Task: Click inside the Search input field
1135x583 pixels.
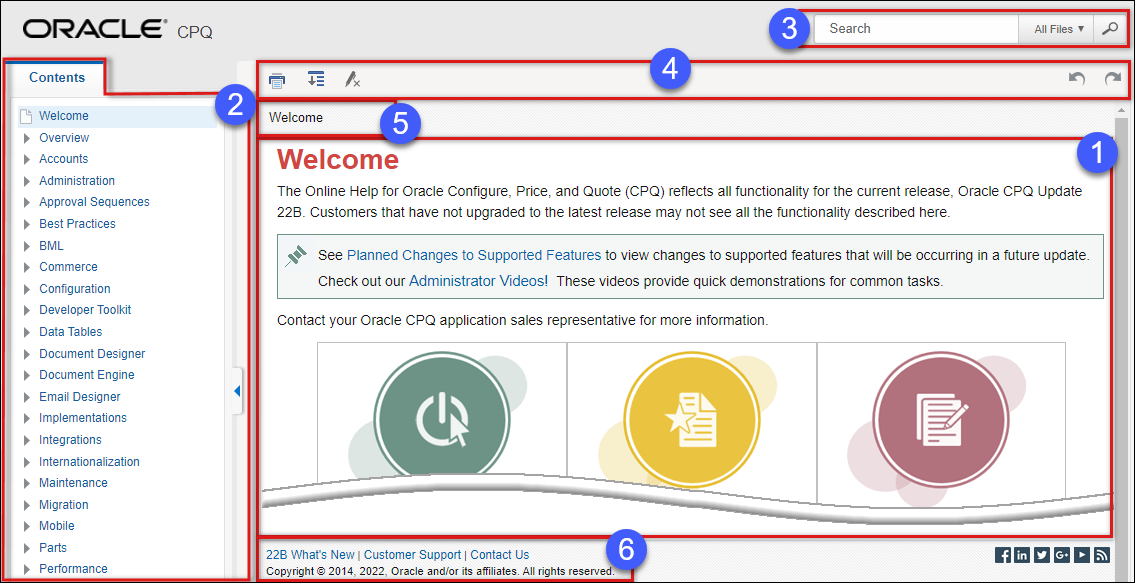Action: (916, 29)
